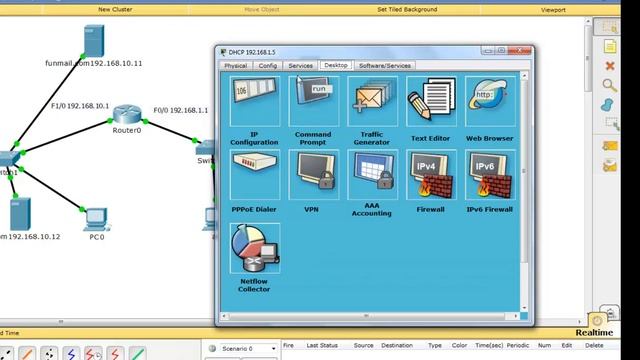Choose the blue lightning serial connection

(x=71, y=354)
